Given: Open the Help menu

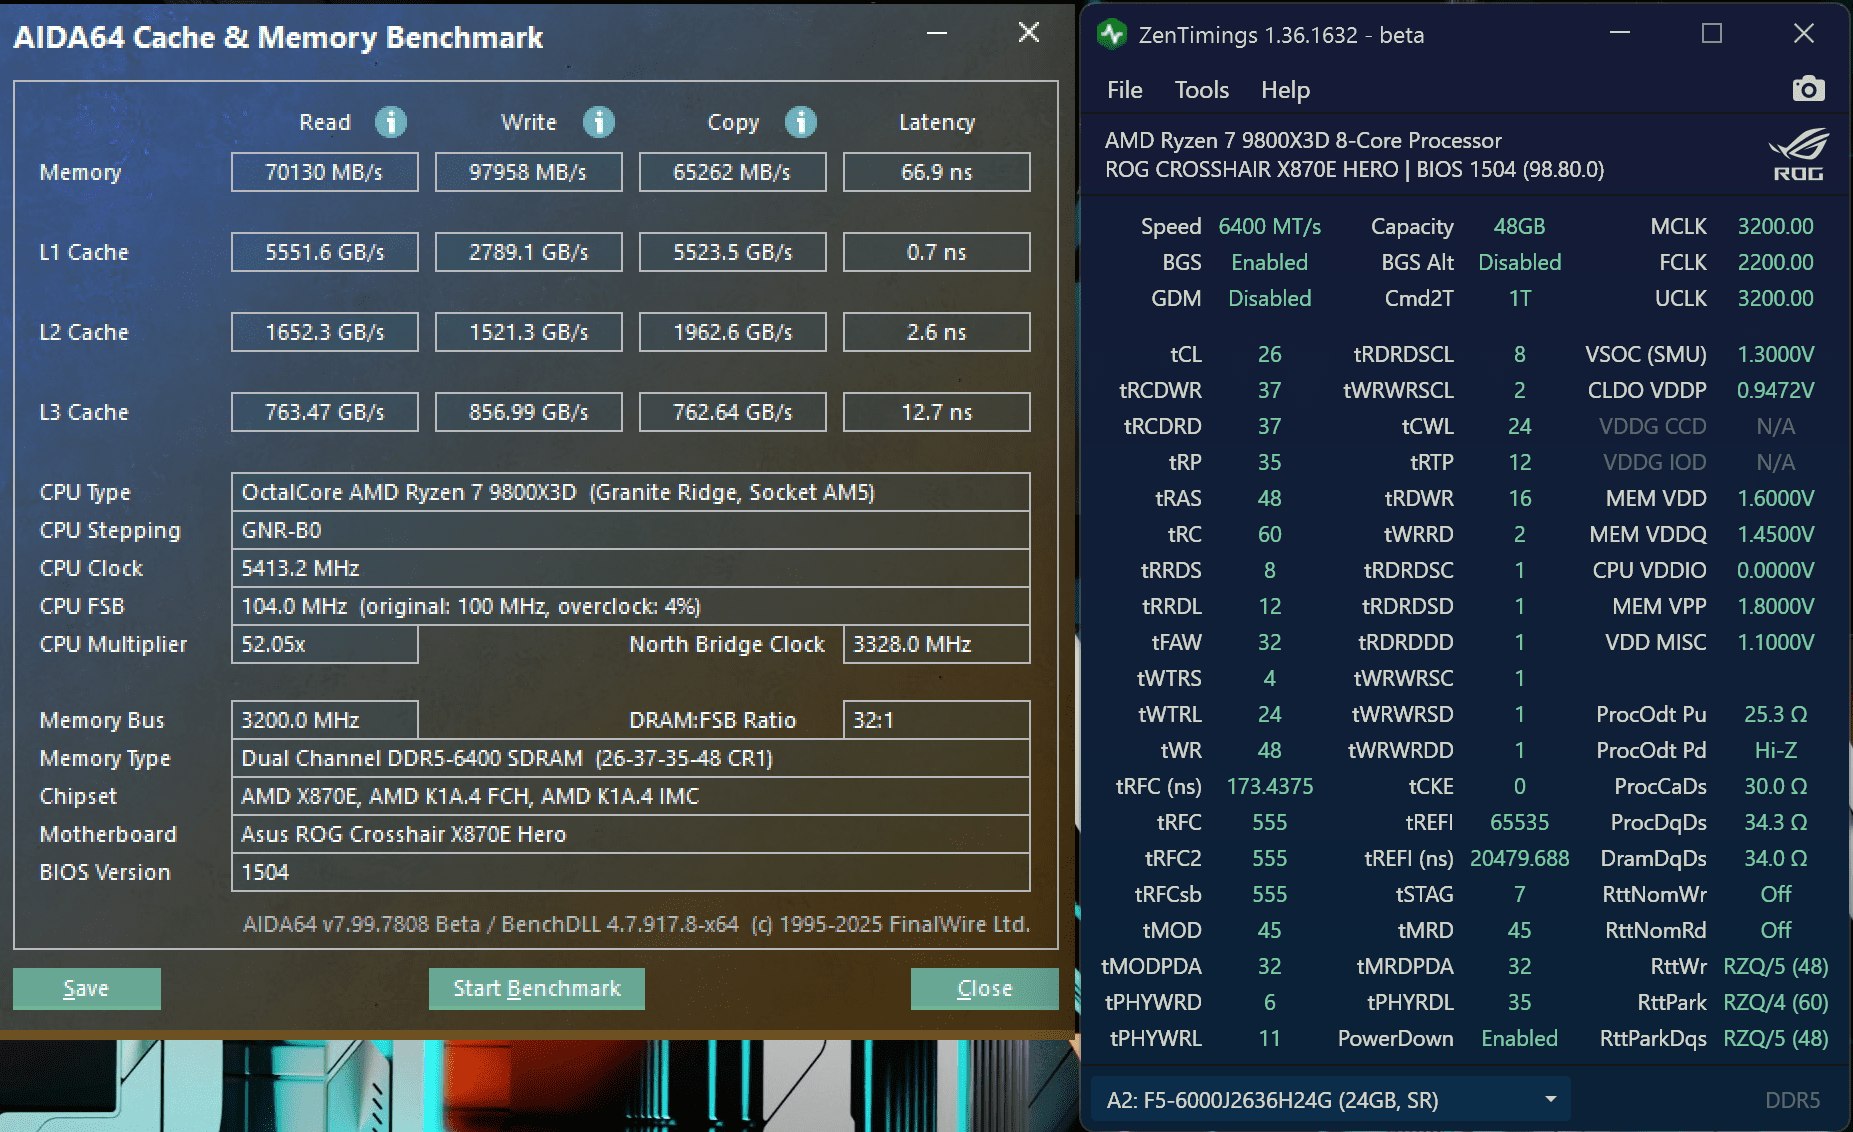Looking at the screenshot, I should [x=1285, y=90].
